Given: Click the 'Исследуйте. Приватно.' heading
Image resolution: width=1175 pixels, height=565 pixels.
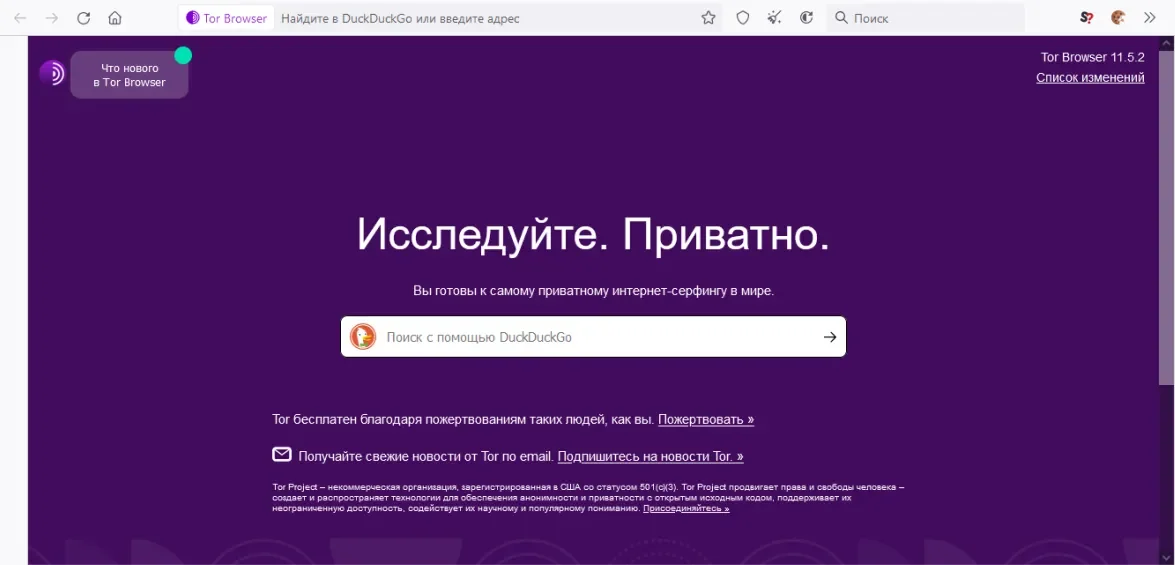Looking at the screenshot, I should 593,235.
